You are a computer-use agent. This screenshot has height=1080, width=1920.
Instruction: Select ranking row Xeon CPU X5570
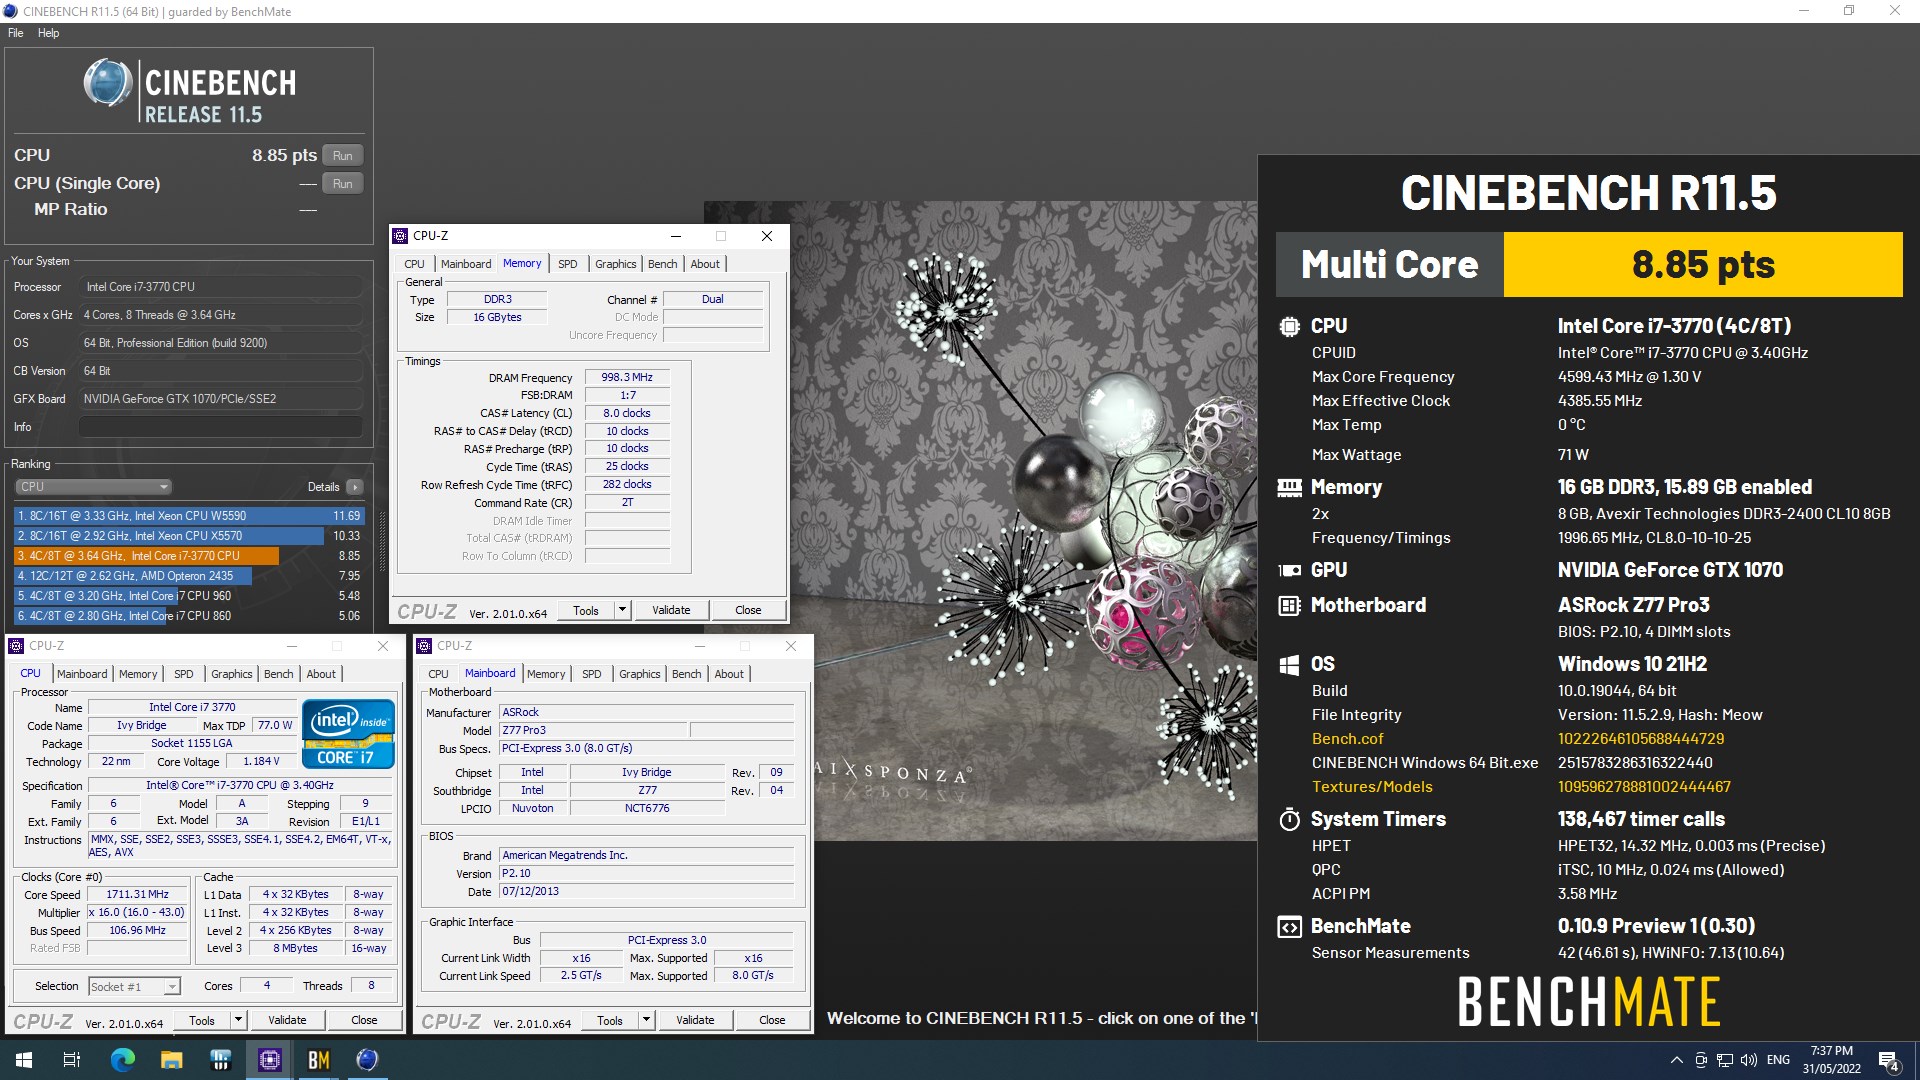coord(189,536)
